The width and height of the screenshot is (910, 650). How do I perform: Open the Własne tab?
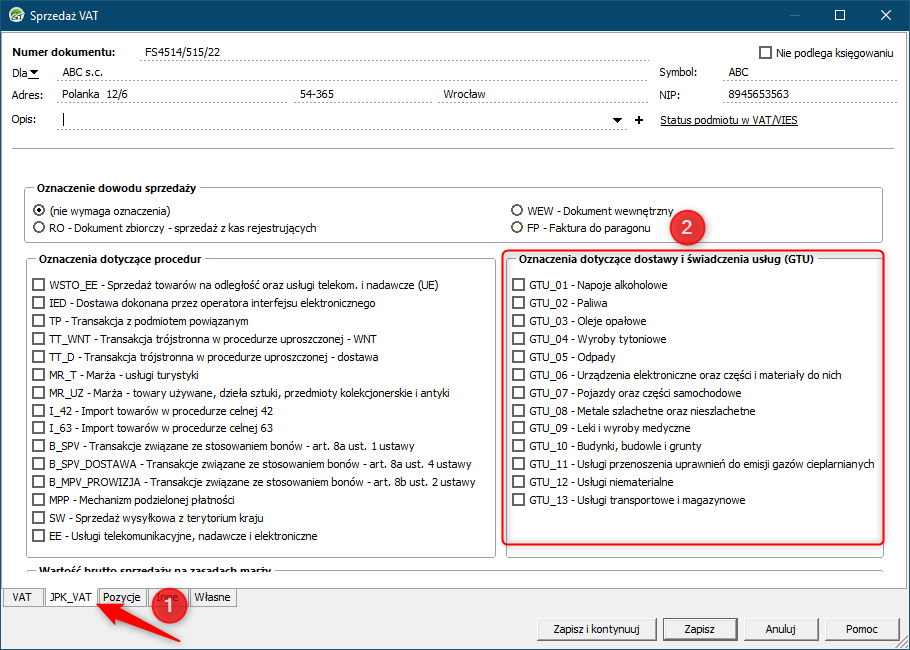pos(212,597)
